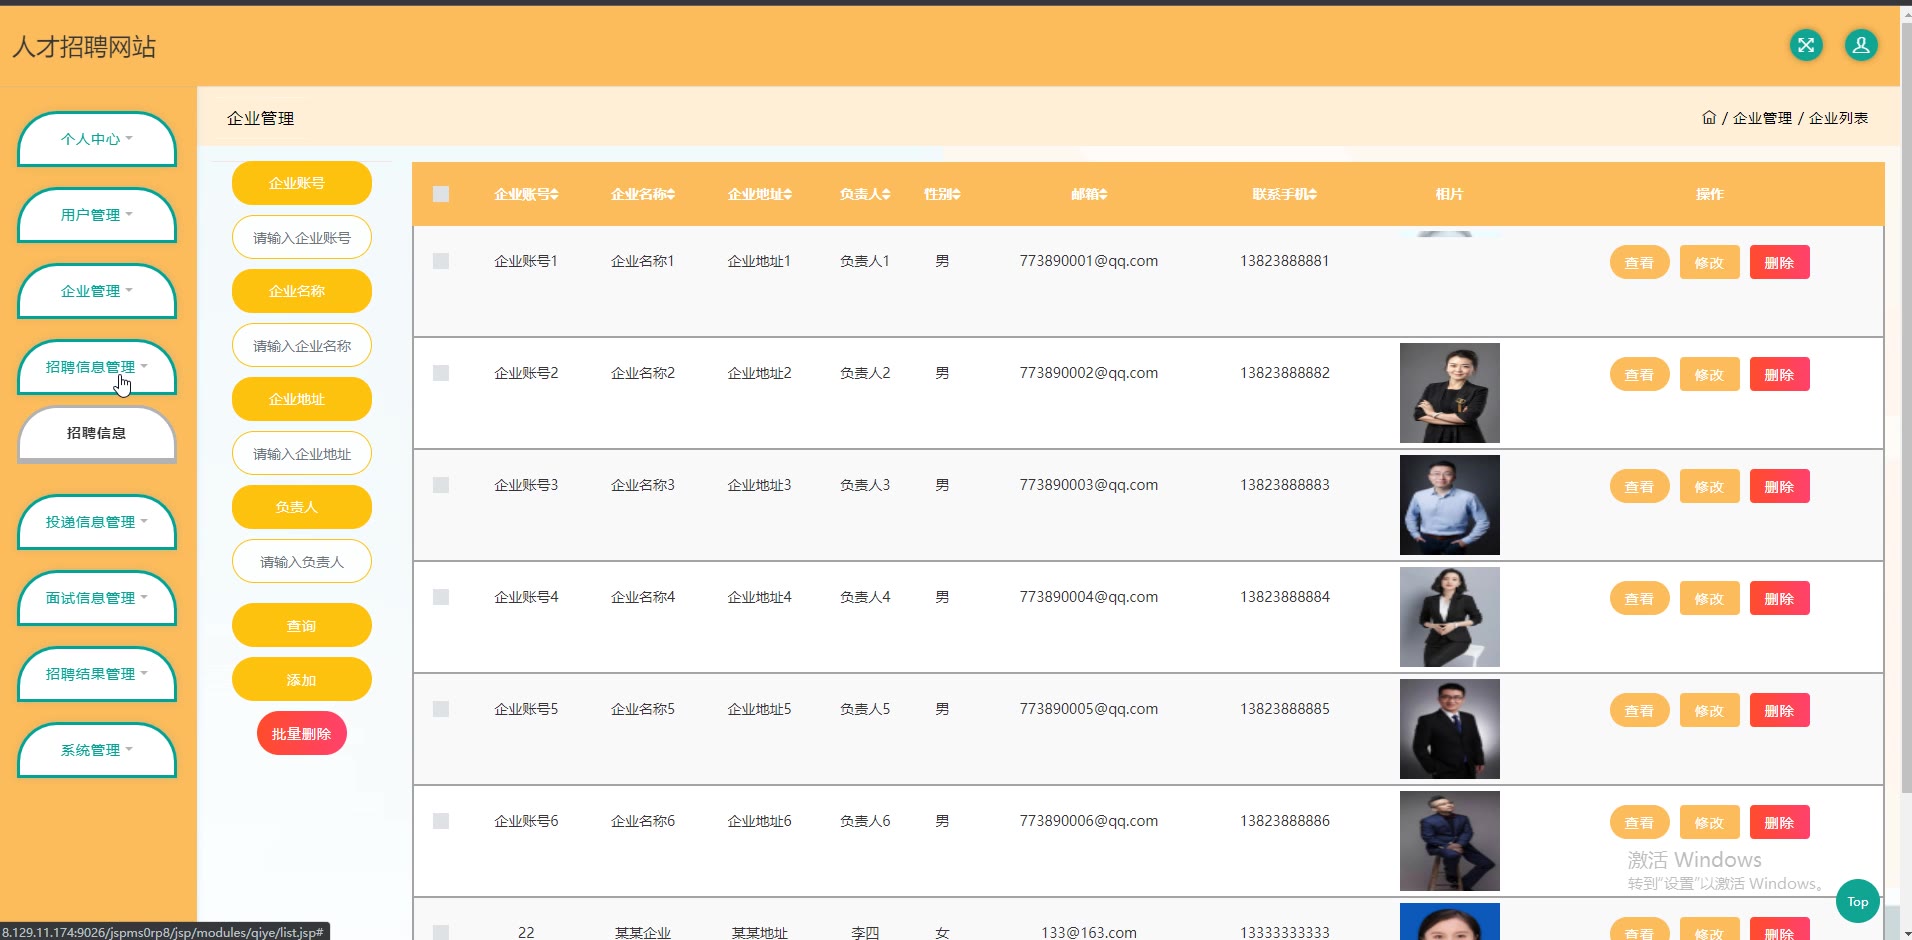Viewport: 1912px width, 940px height.
Task: Check the row for 企业账号3
Action: point(441,485)
